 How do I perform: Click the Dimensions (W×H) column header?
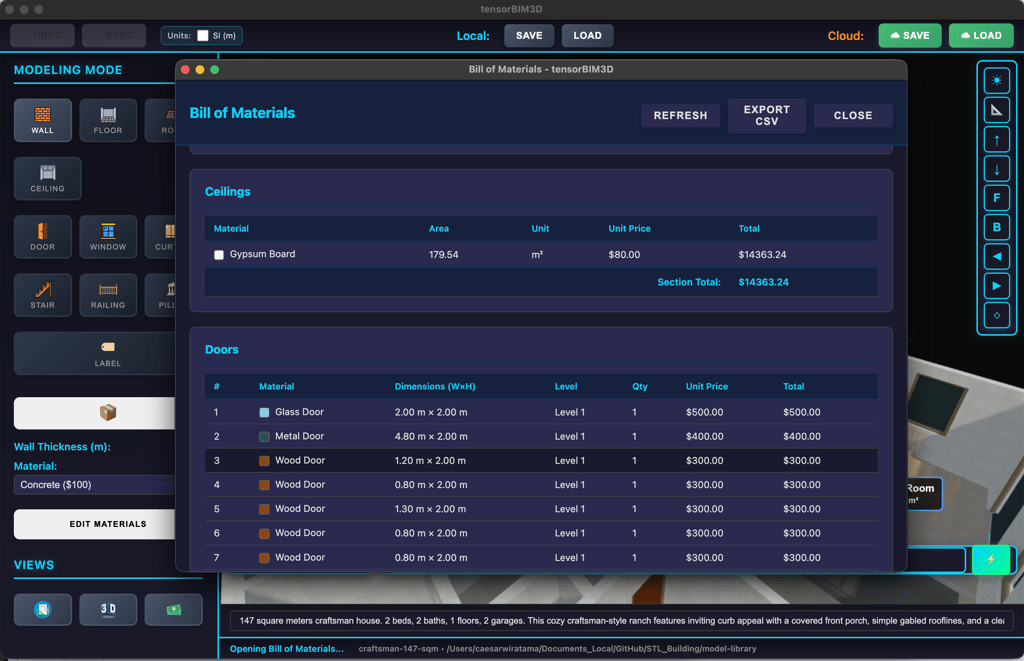point(435,387)
